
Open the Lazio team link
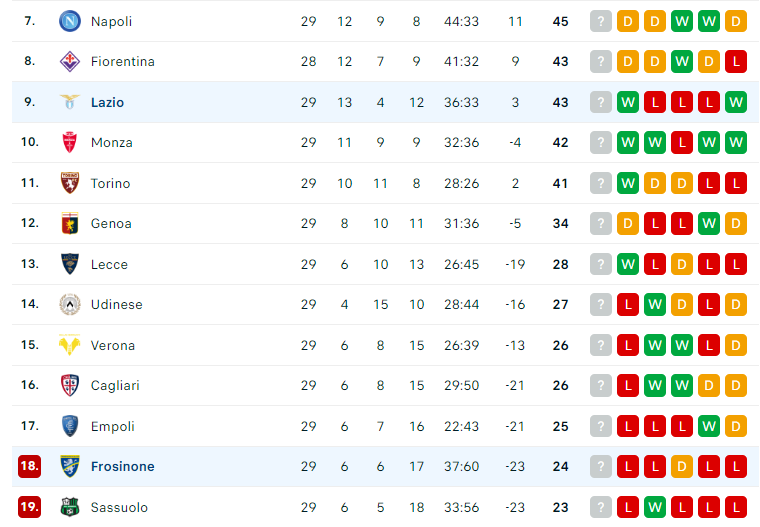click(108, 102)
